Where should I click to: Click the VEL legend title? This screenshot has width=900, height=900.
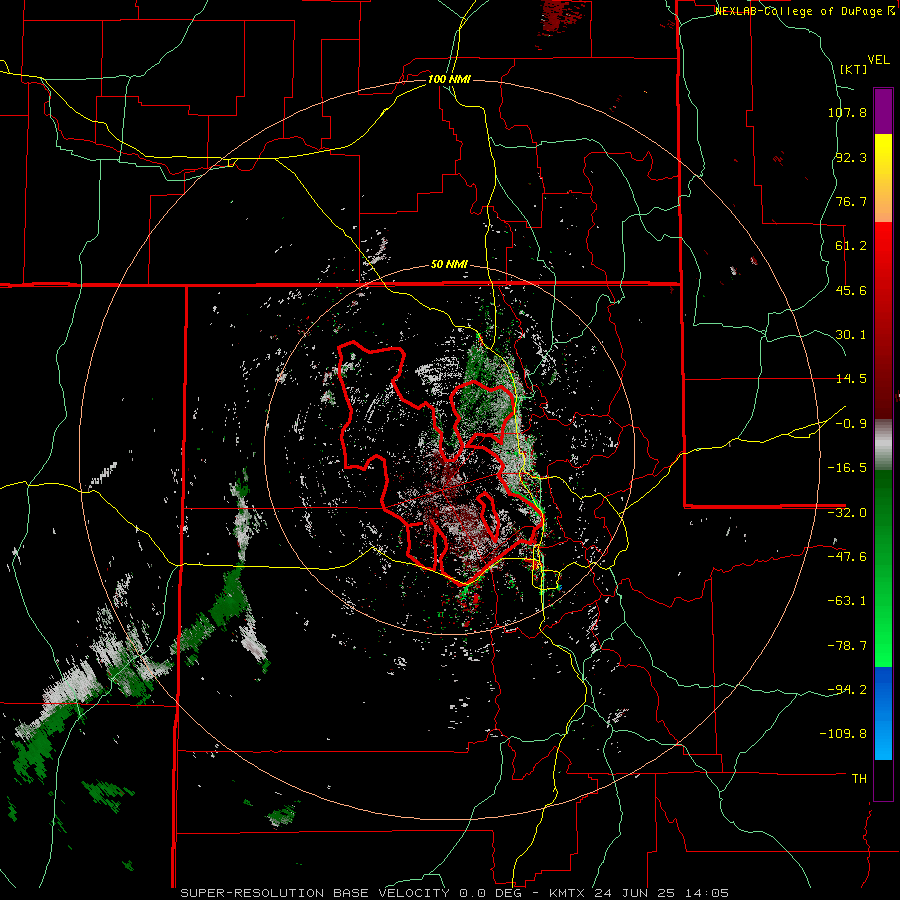(x=879, y=60)
